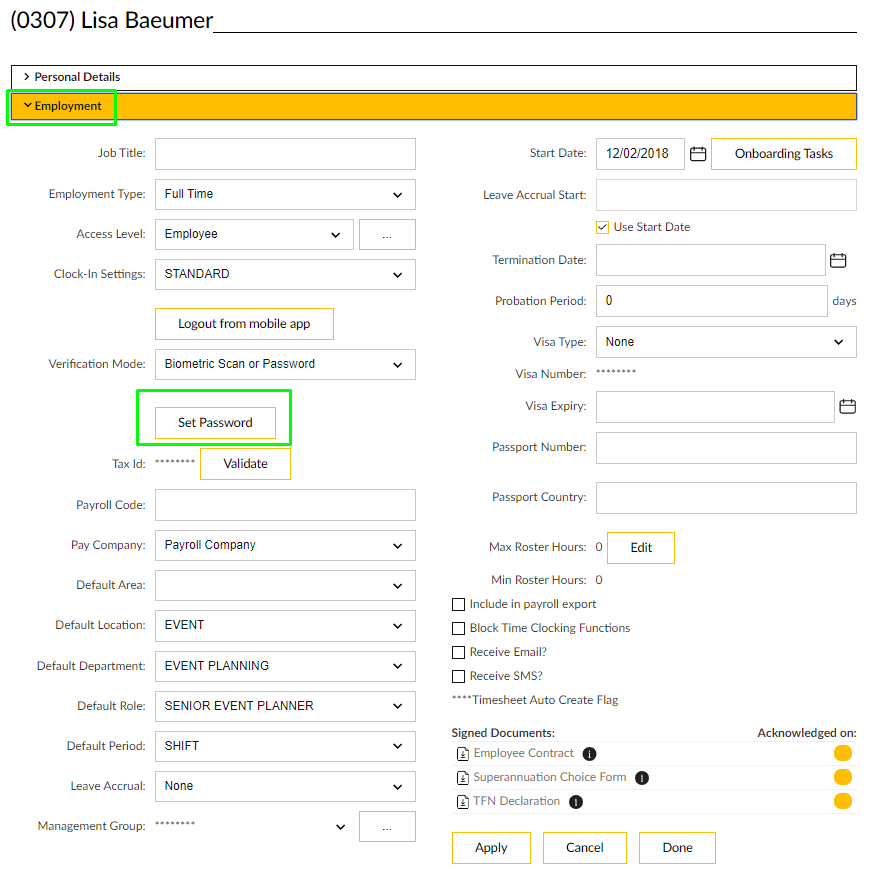
Task: Click the Done button
Action: pyautogui.click(x=677, y=848)
